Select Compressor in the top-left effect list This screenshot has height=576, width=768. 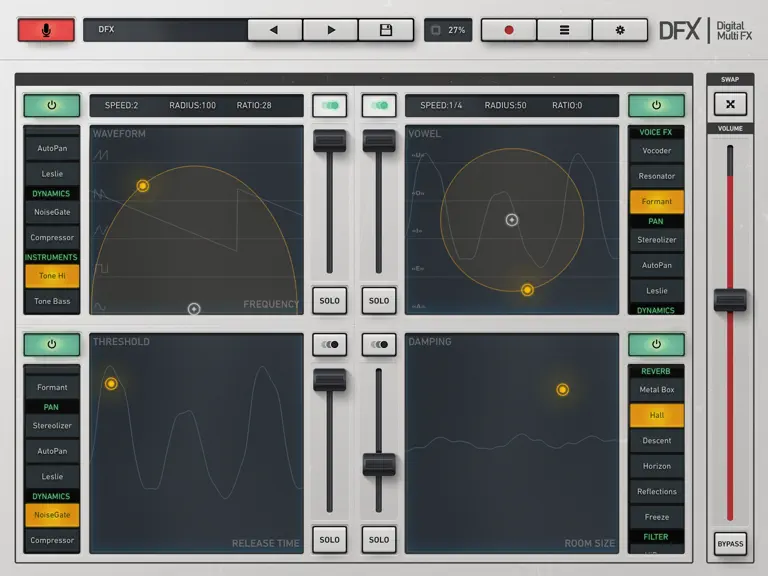pyautogui.click(x=52, y=238)
